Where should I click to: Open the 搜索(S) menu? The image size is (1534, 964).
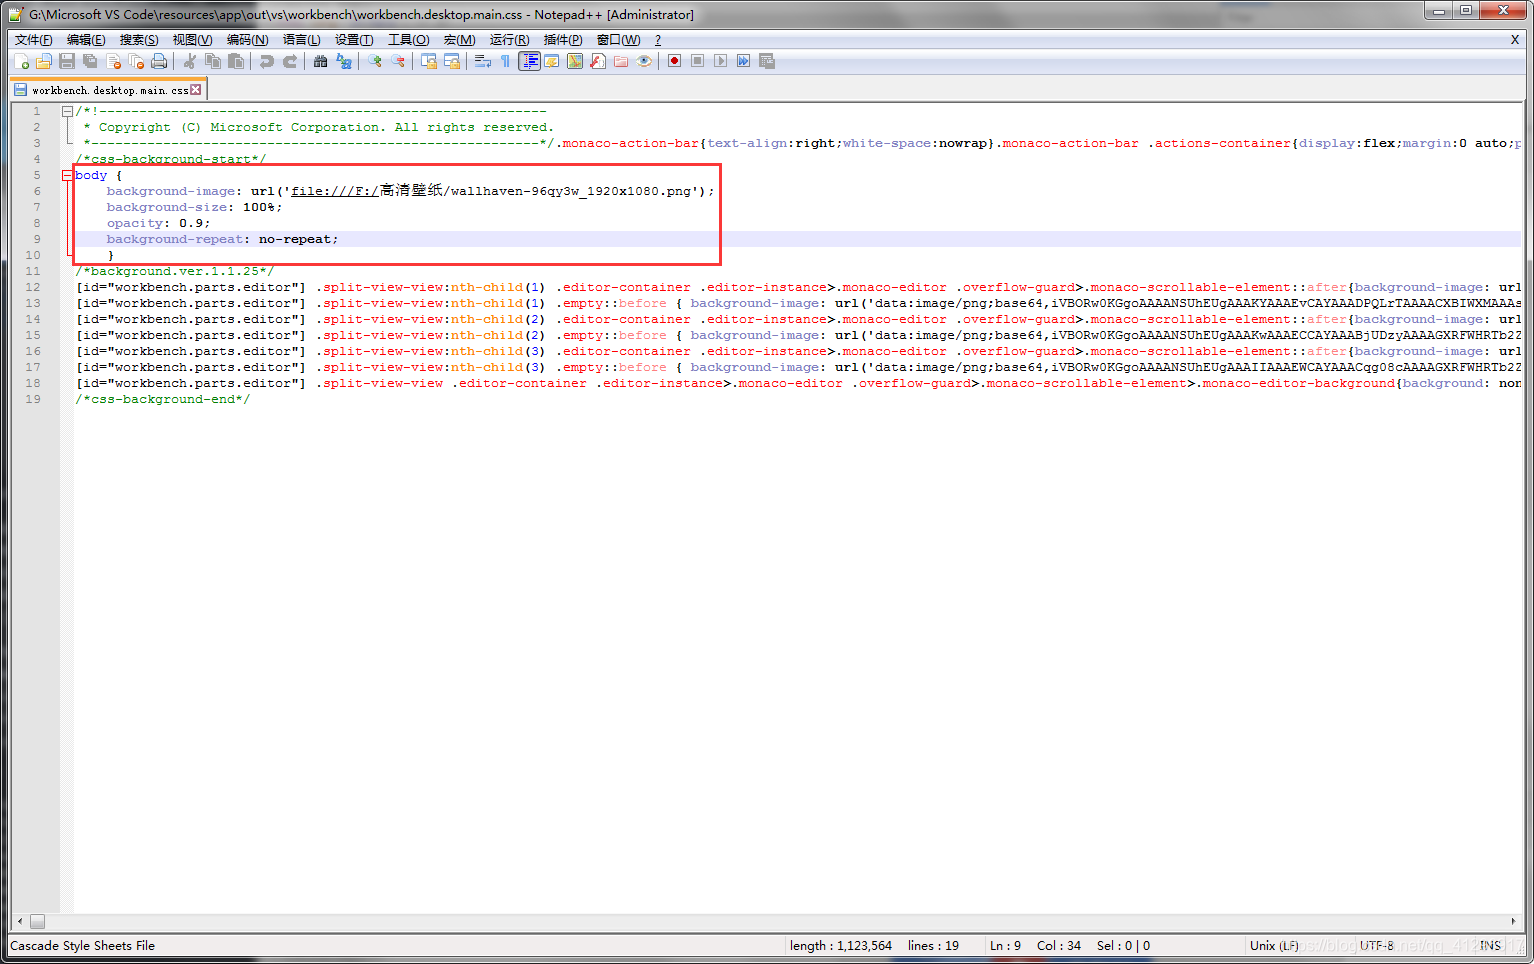pos(139,40)
